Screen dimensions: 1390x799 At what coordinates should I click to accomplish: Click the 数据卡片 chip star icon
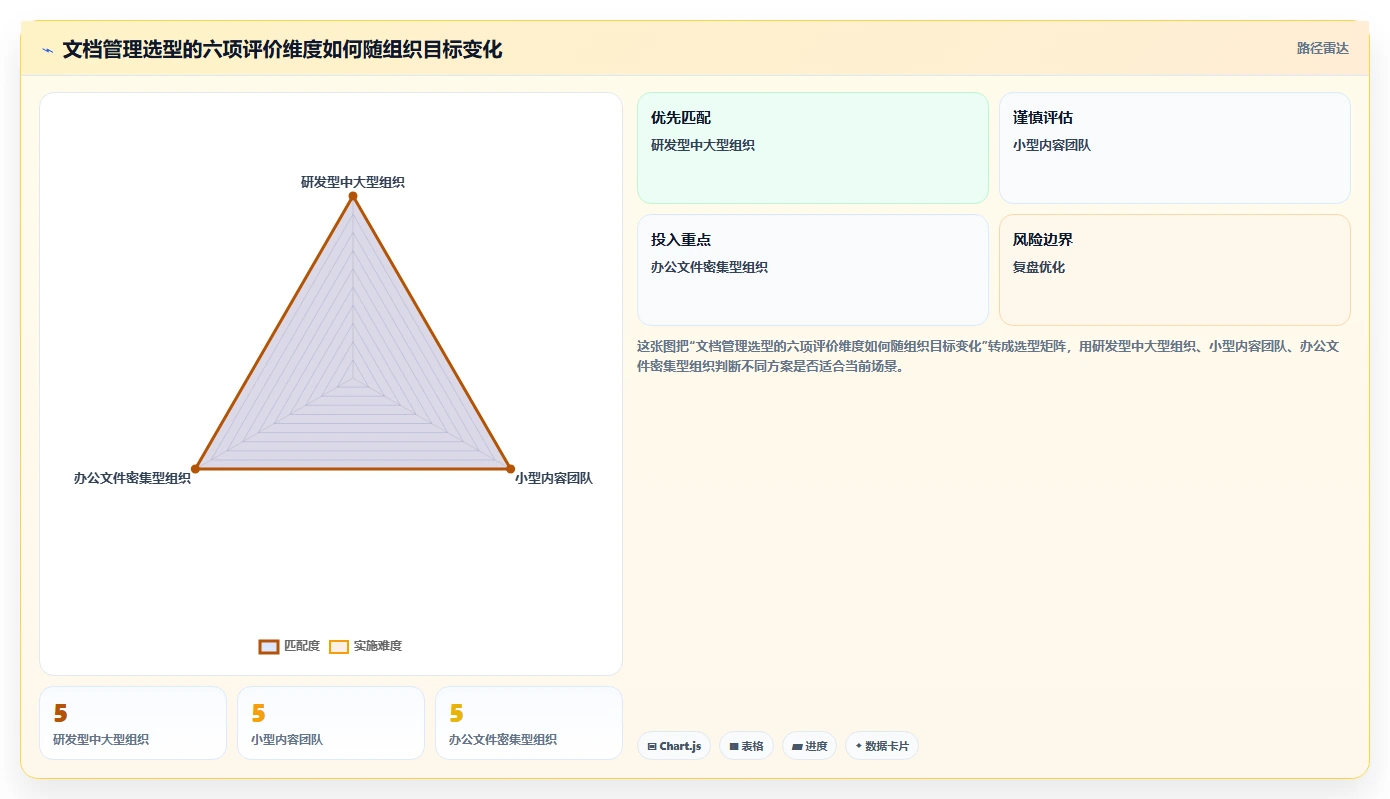coord(859,746)
